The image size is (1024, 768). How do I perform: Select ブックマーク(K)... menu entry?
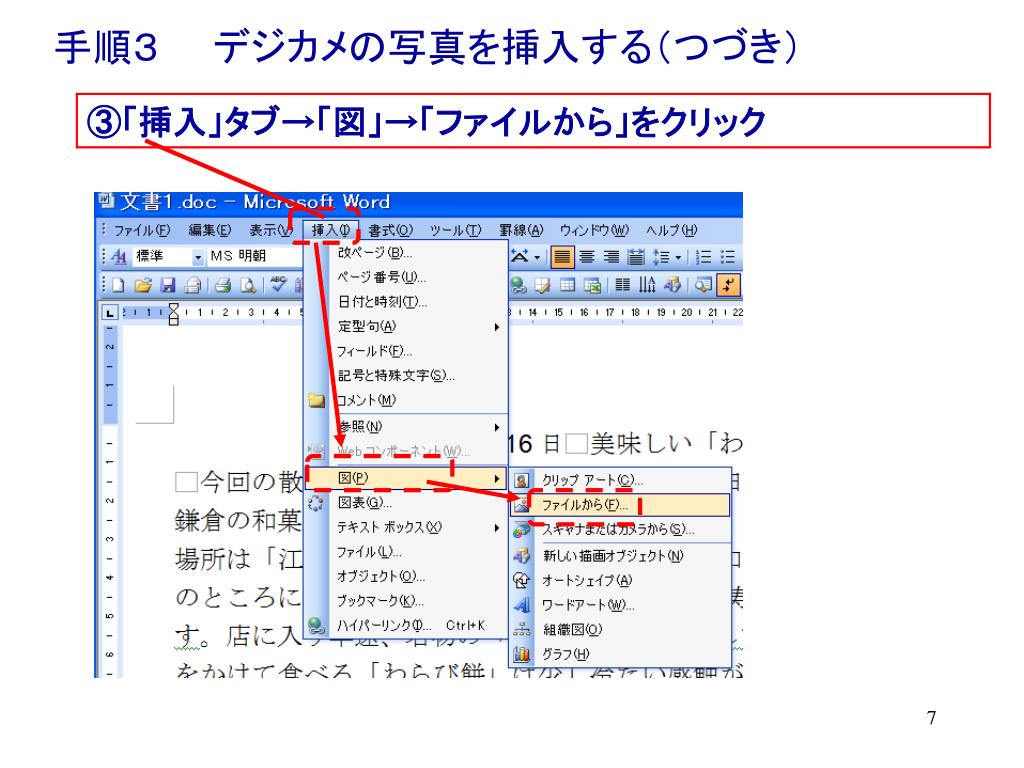click(x=406, y=601)
